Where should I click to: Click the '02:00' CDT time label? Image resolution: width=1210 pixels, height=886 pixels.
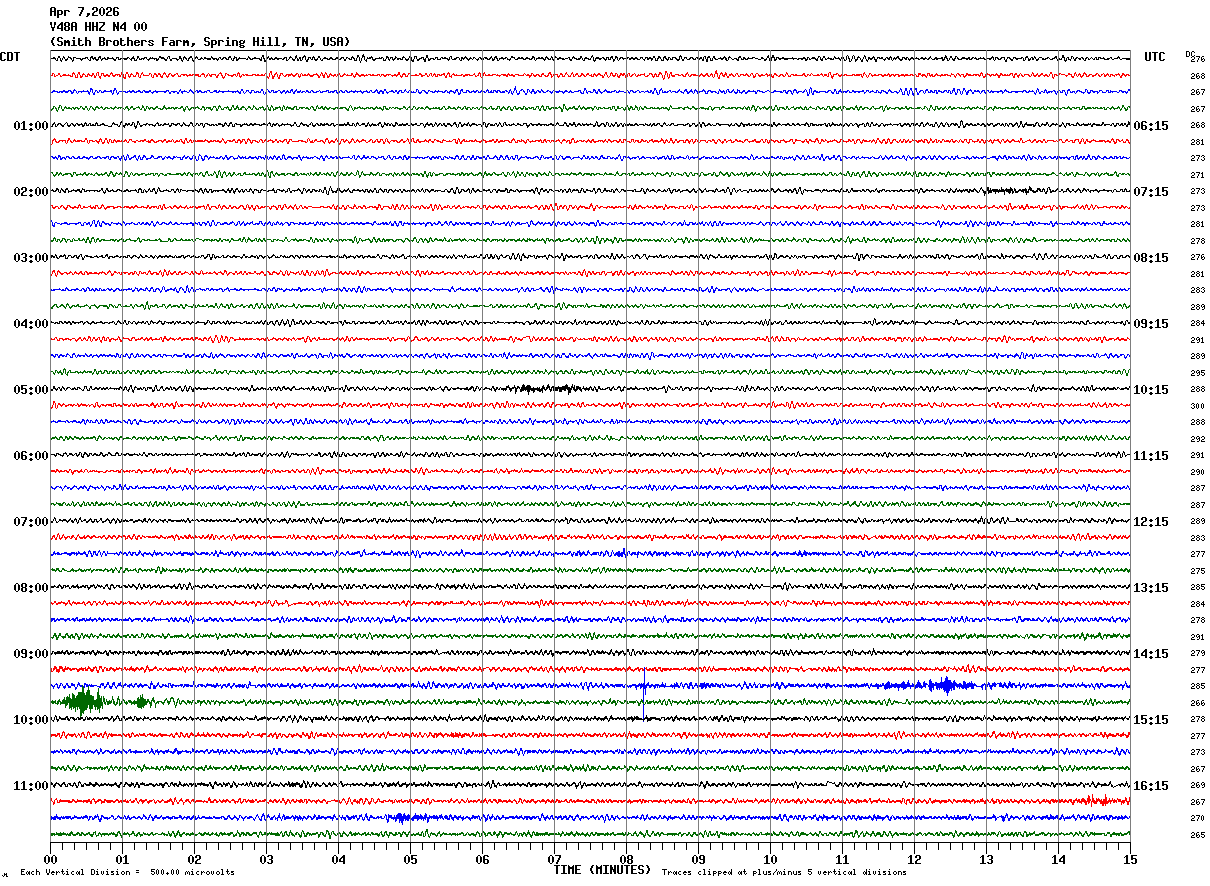(x=30, y=192)
